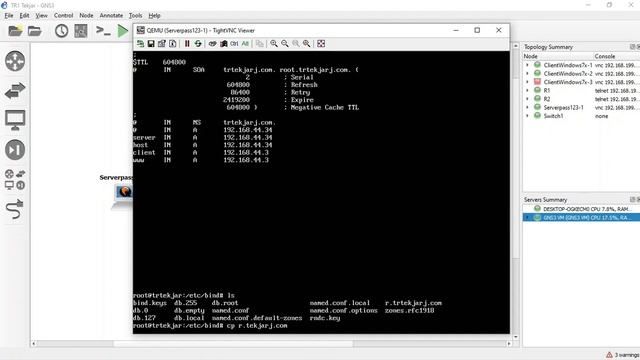Click the TightVNC file transfer icon
This screenshot has width=640, height=360.
pyautogui.click(x=260, y=44)
